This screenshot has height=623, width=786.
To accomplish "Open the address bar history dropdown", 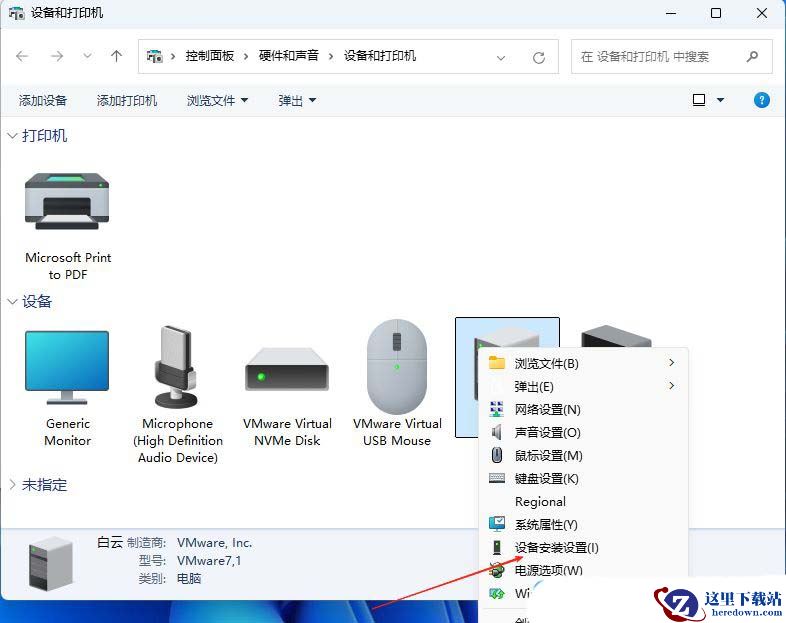I will point(500,58).
